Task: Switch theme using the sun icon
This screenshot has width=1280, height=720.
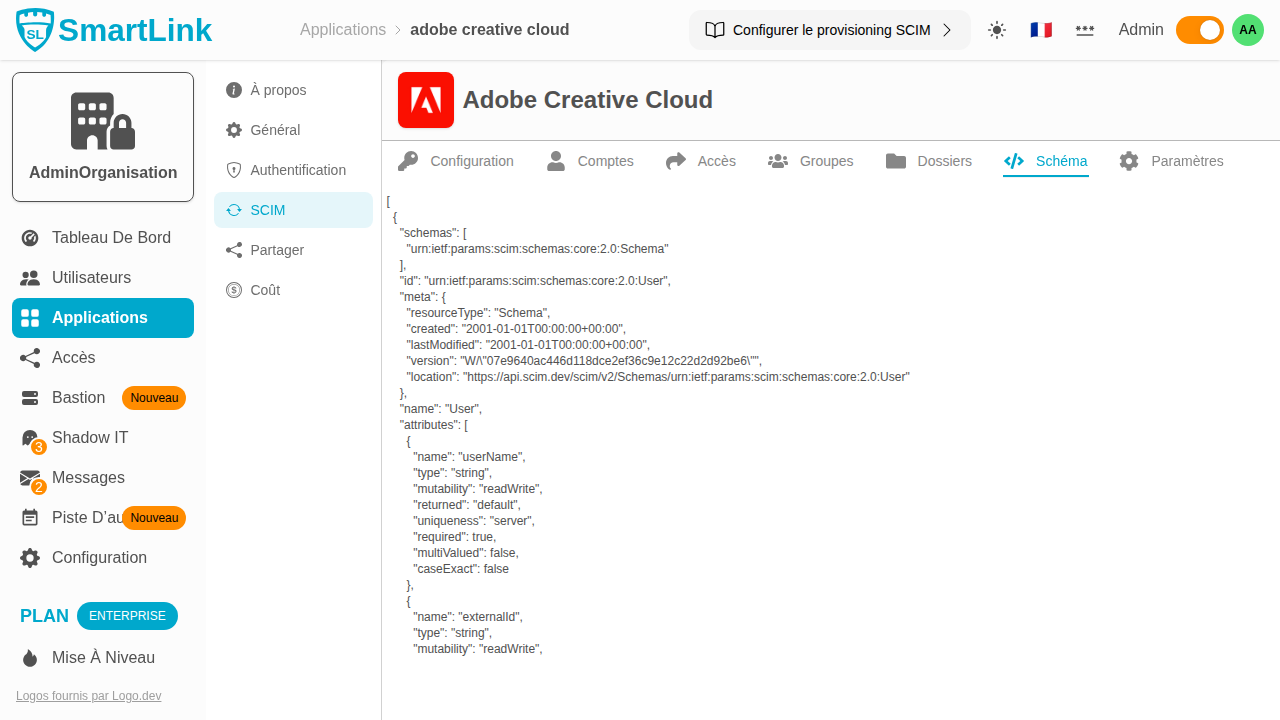Action: point(997,30)
